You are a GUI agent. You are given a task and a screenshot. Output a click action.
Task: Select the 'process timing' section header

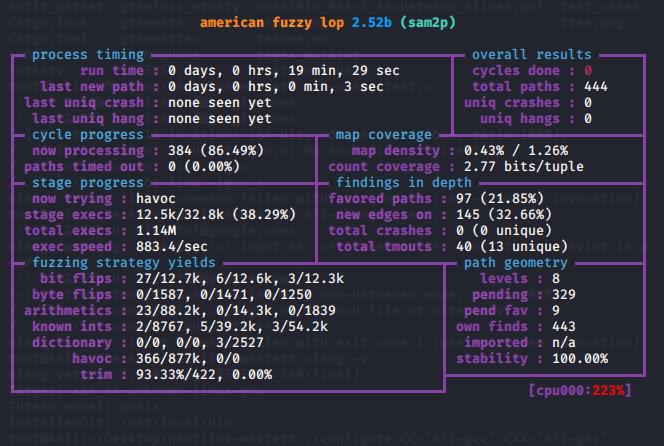click(x=88, y=55)
